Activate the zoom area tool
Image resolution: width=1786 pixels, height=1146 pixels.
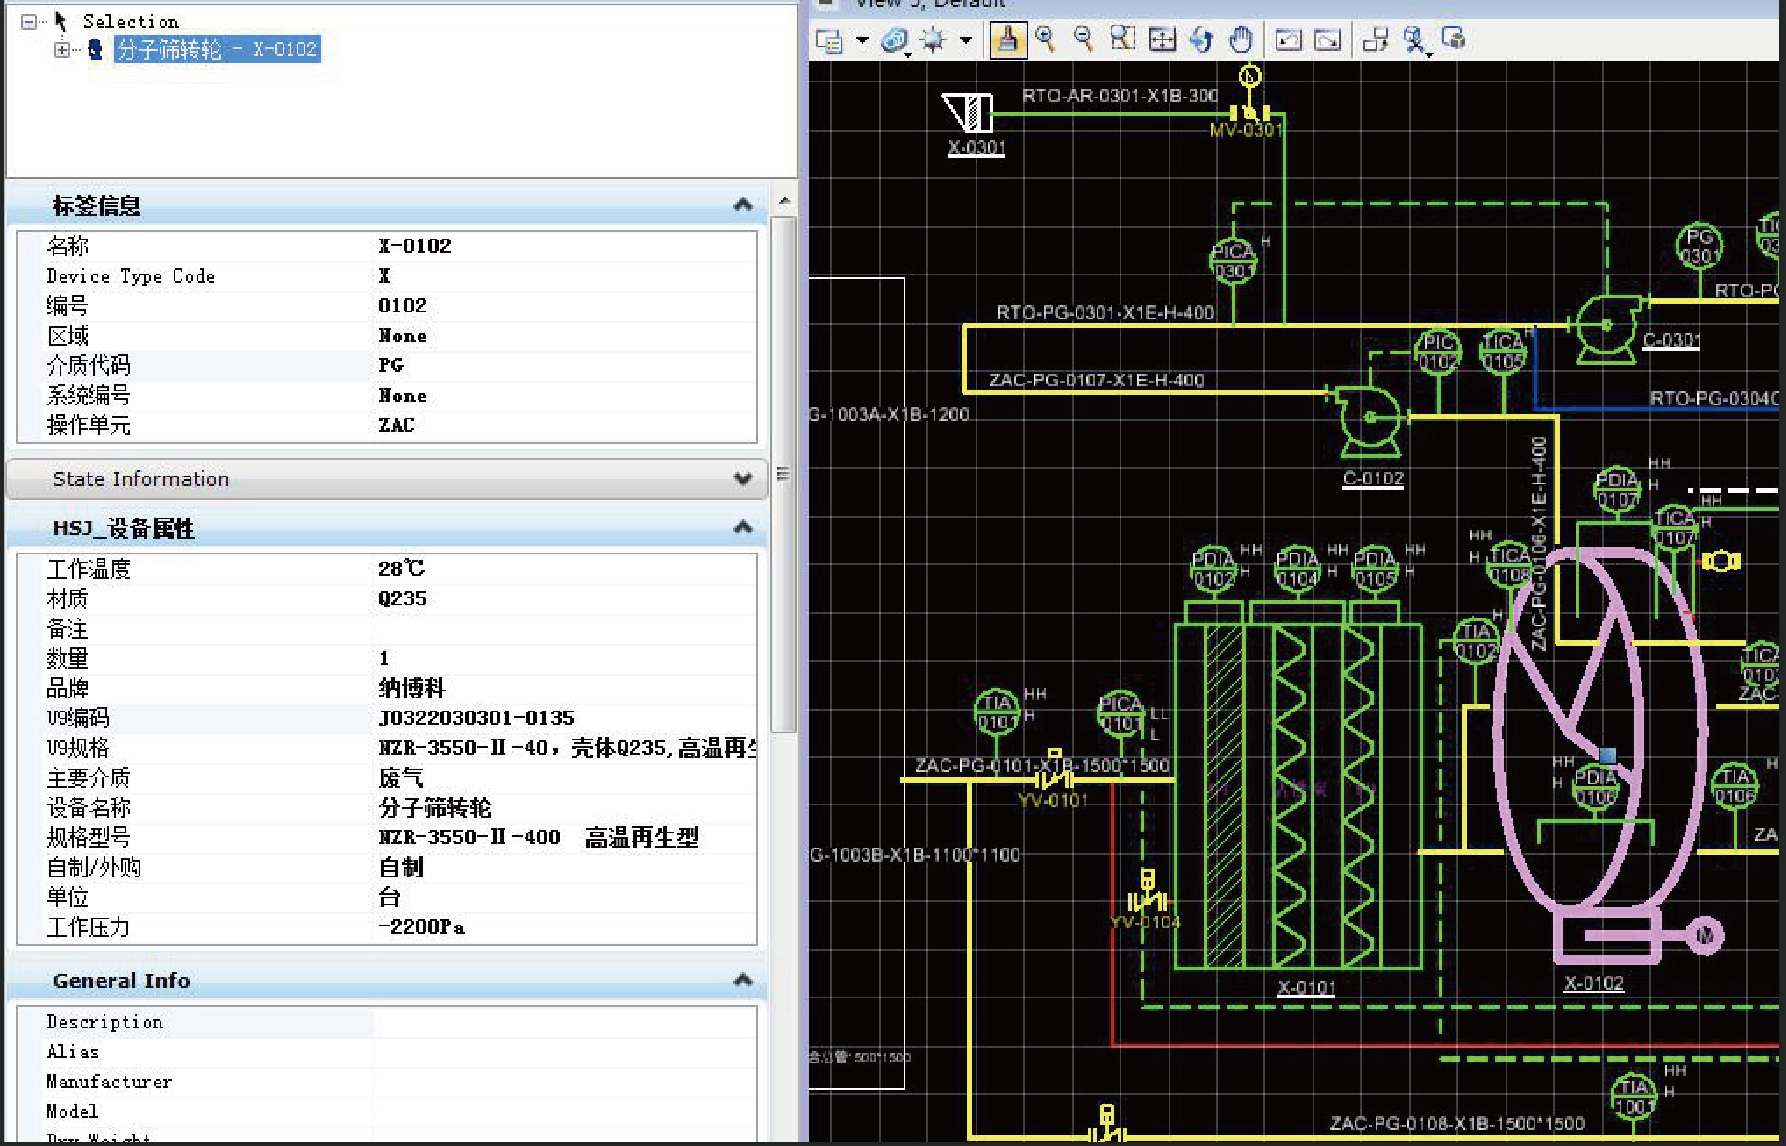1123,40
